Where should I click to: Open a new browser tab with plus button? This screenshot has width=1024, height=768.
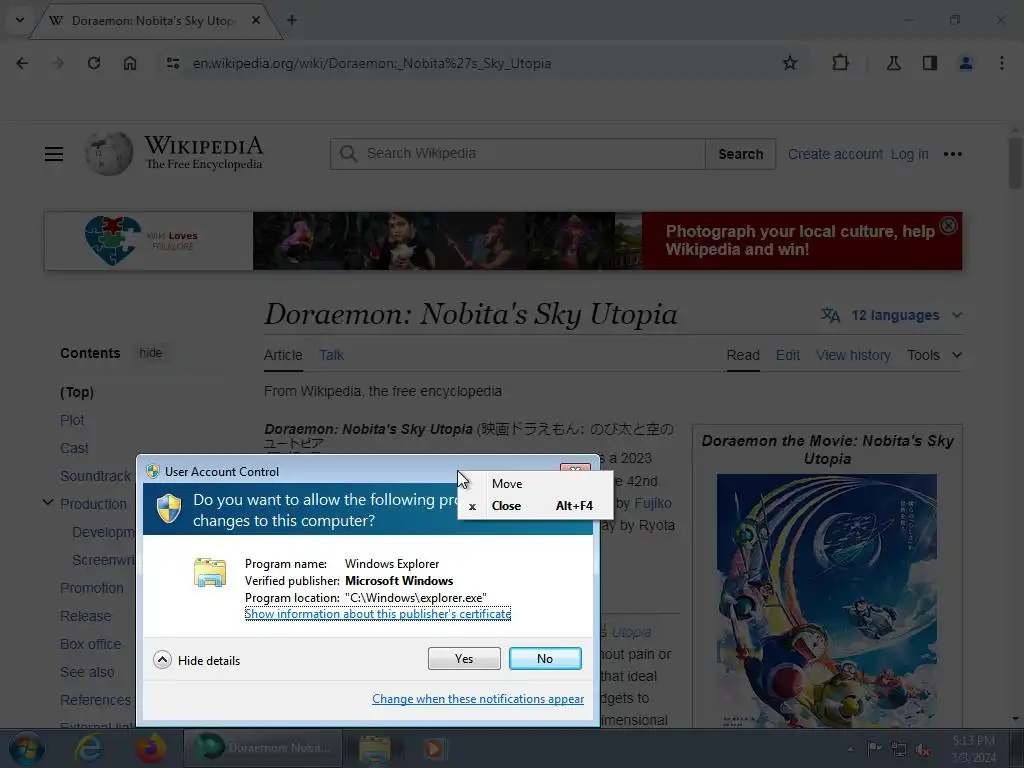pyautogui.click(x=292, y=20)
